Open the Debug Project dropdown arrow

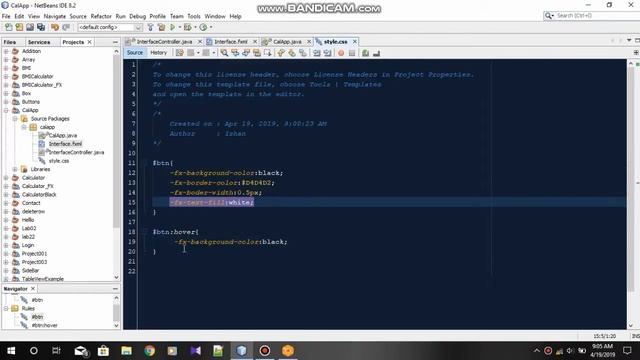(x=195, y=27)
